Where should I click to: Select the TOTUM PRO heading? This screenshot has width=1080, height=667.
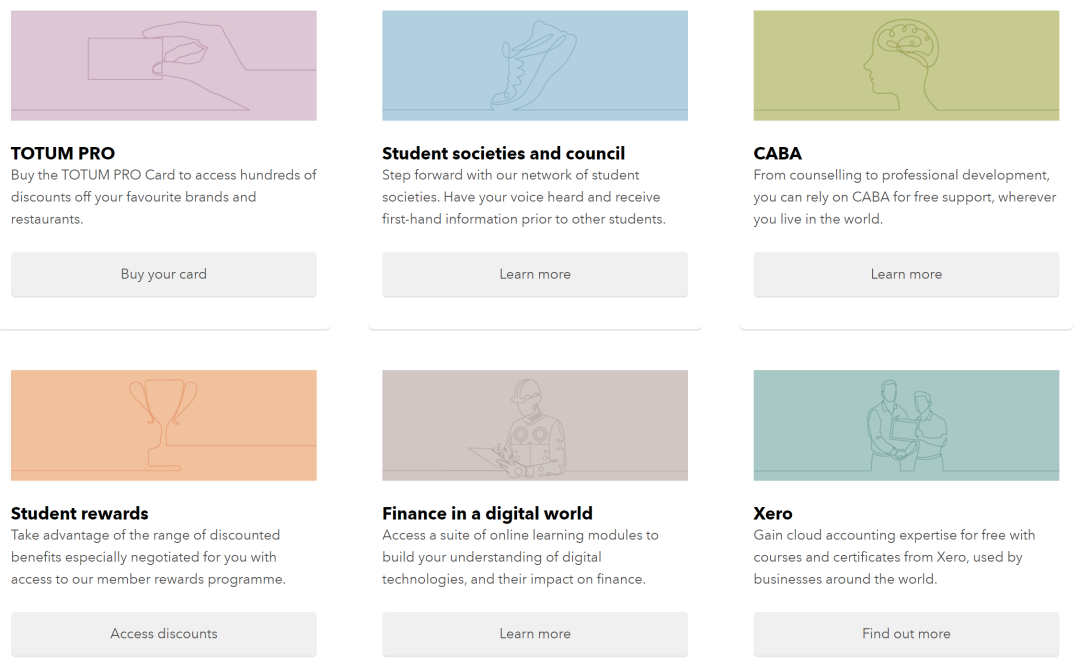(63, 153)
